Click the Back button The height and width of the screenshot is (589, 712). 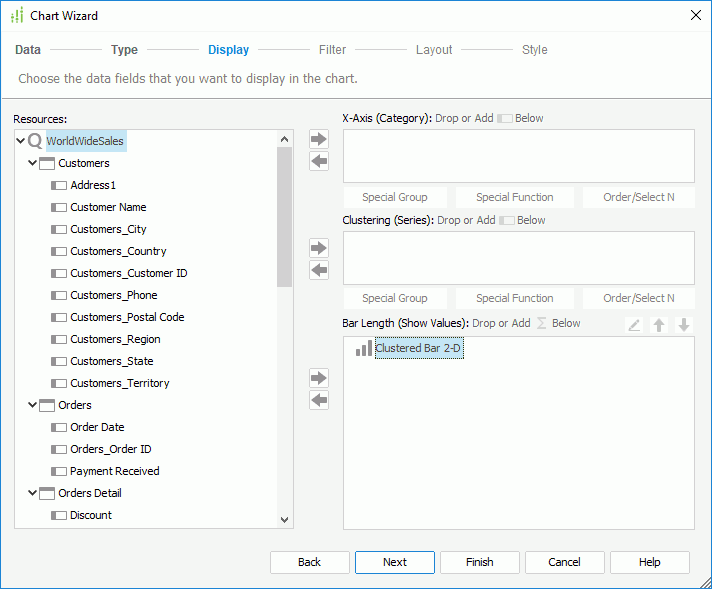click(310, 562)
